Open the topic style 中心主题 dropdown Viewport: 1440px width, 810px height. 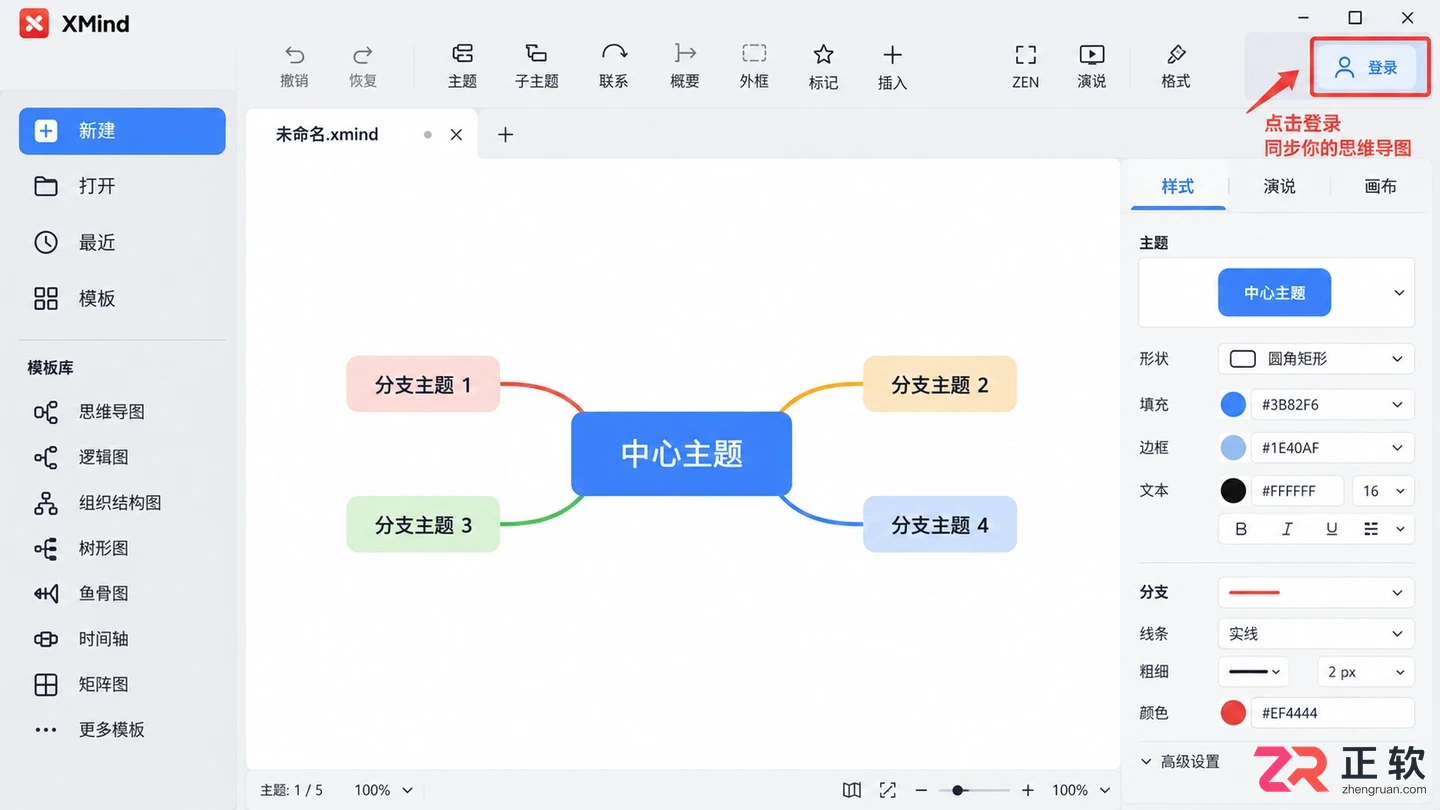coord(1399,293)
